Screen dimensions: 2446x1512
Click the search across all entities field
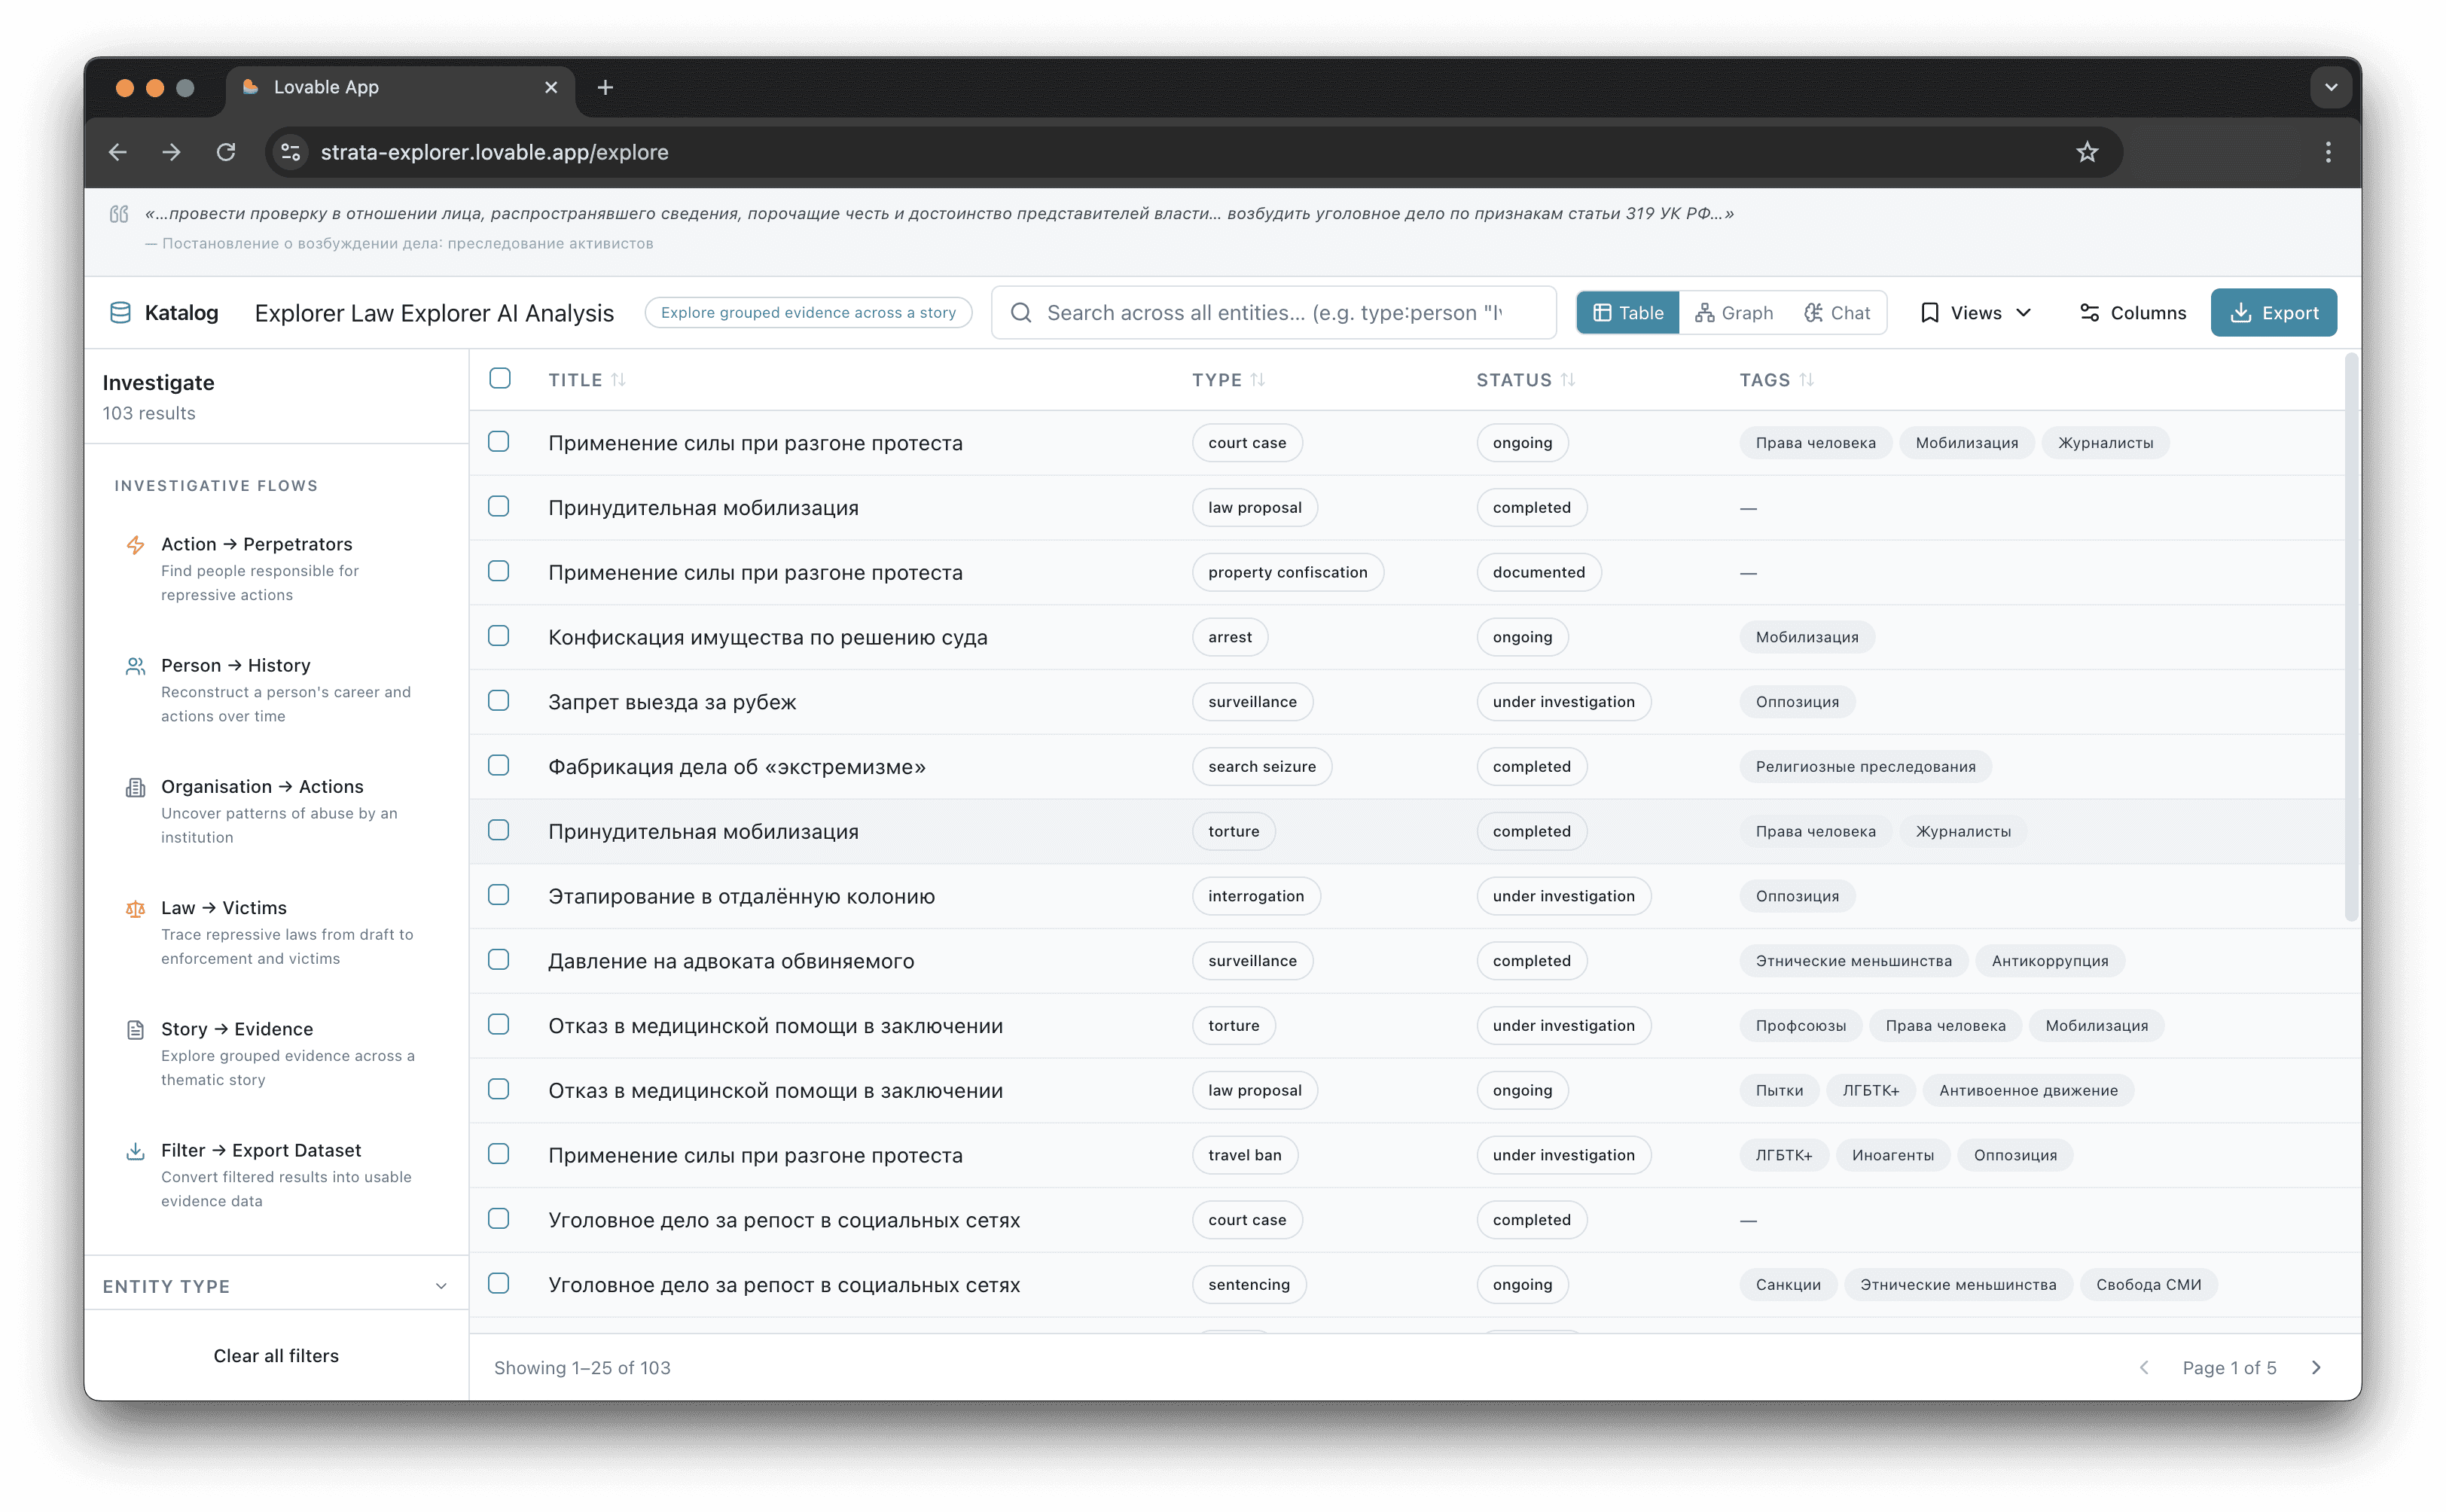(x=1273, y=313)
